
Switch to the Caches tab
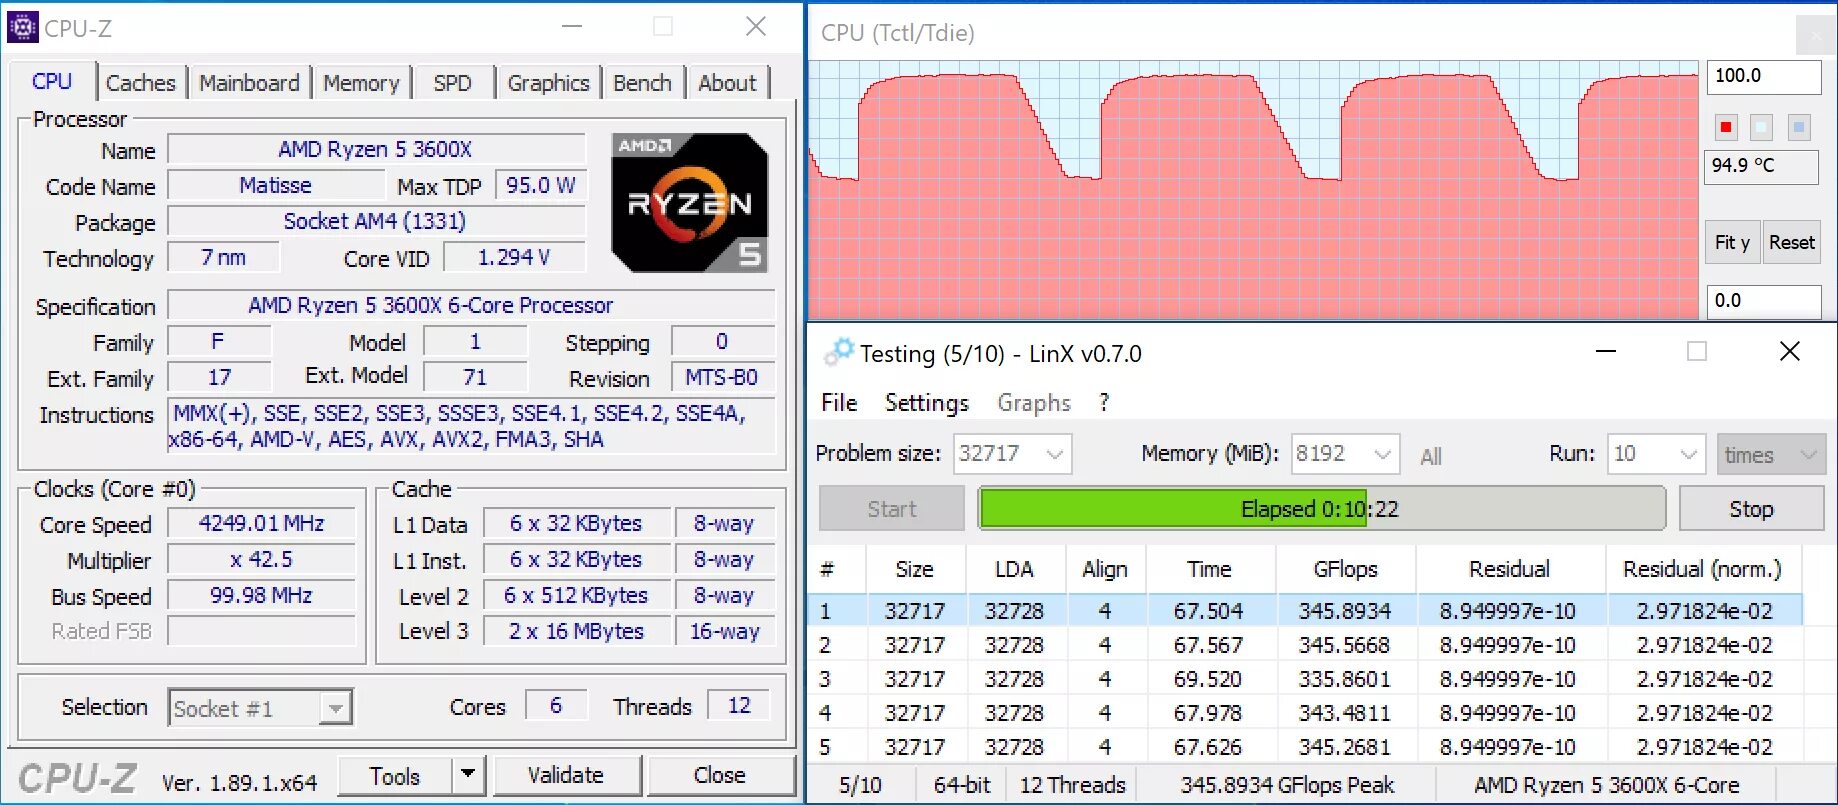(141, 83)
